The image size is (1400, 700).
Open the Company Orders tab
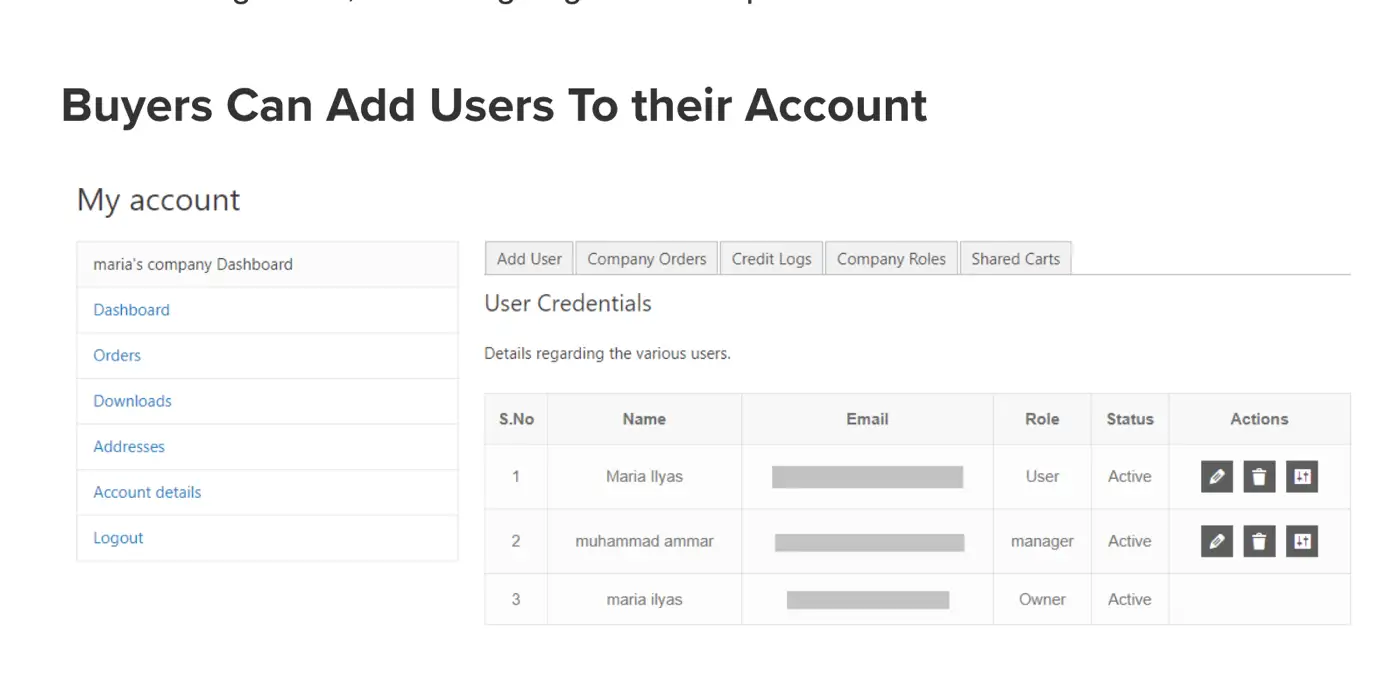646,258
